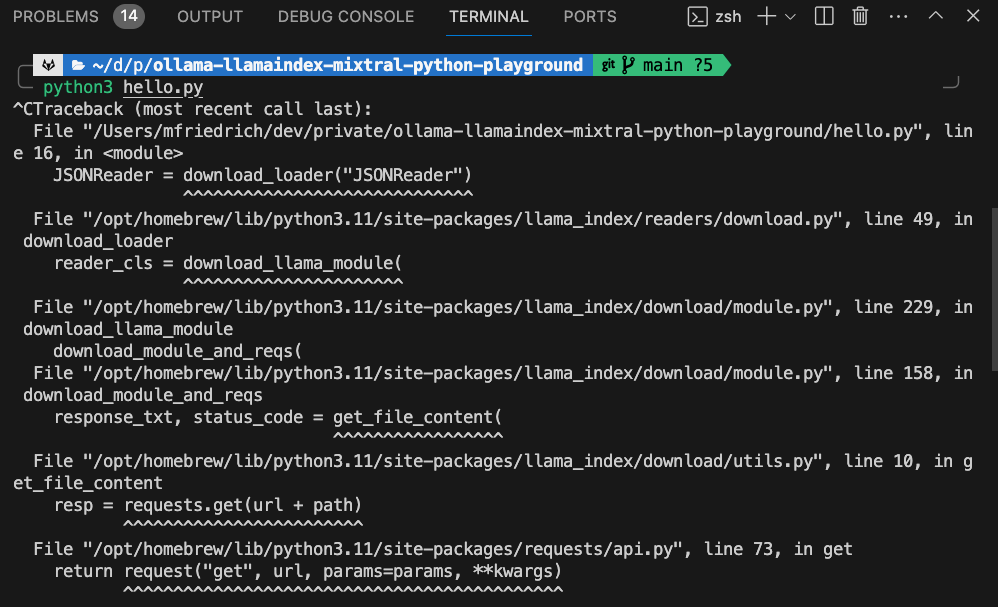Kill the terminal using trash icon
Viewport: 998px width, 607px height.
coord(860,16)
